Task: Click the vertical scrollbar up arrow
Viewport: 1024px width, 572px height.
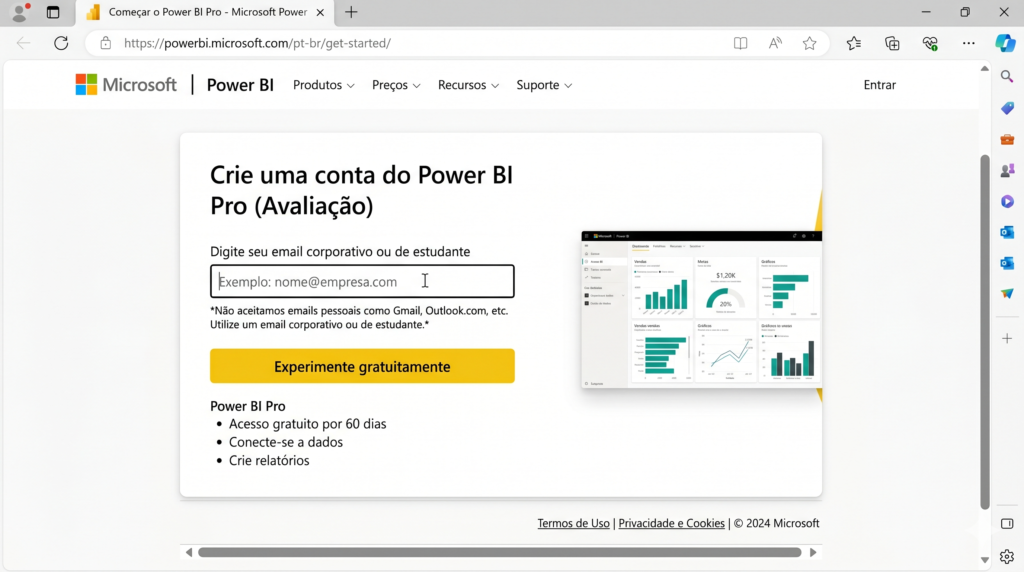Action: tap(985, 69)
